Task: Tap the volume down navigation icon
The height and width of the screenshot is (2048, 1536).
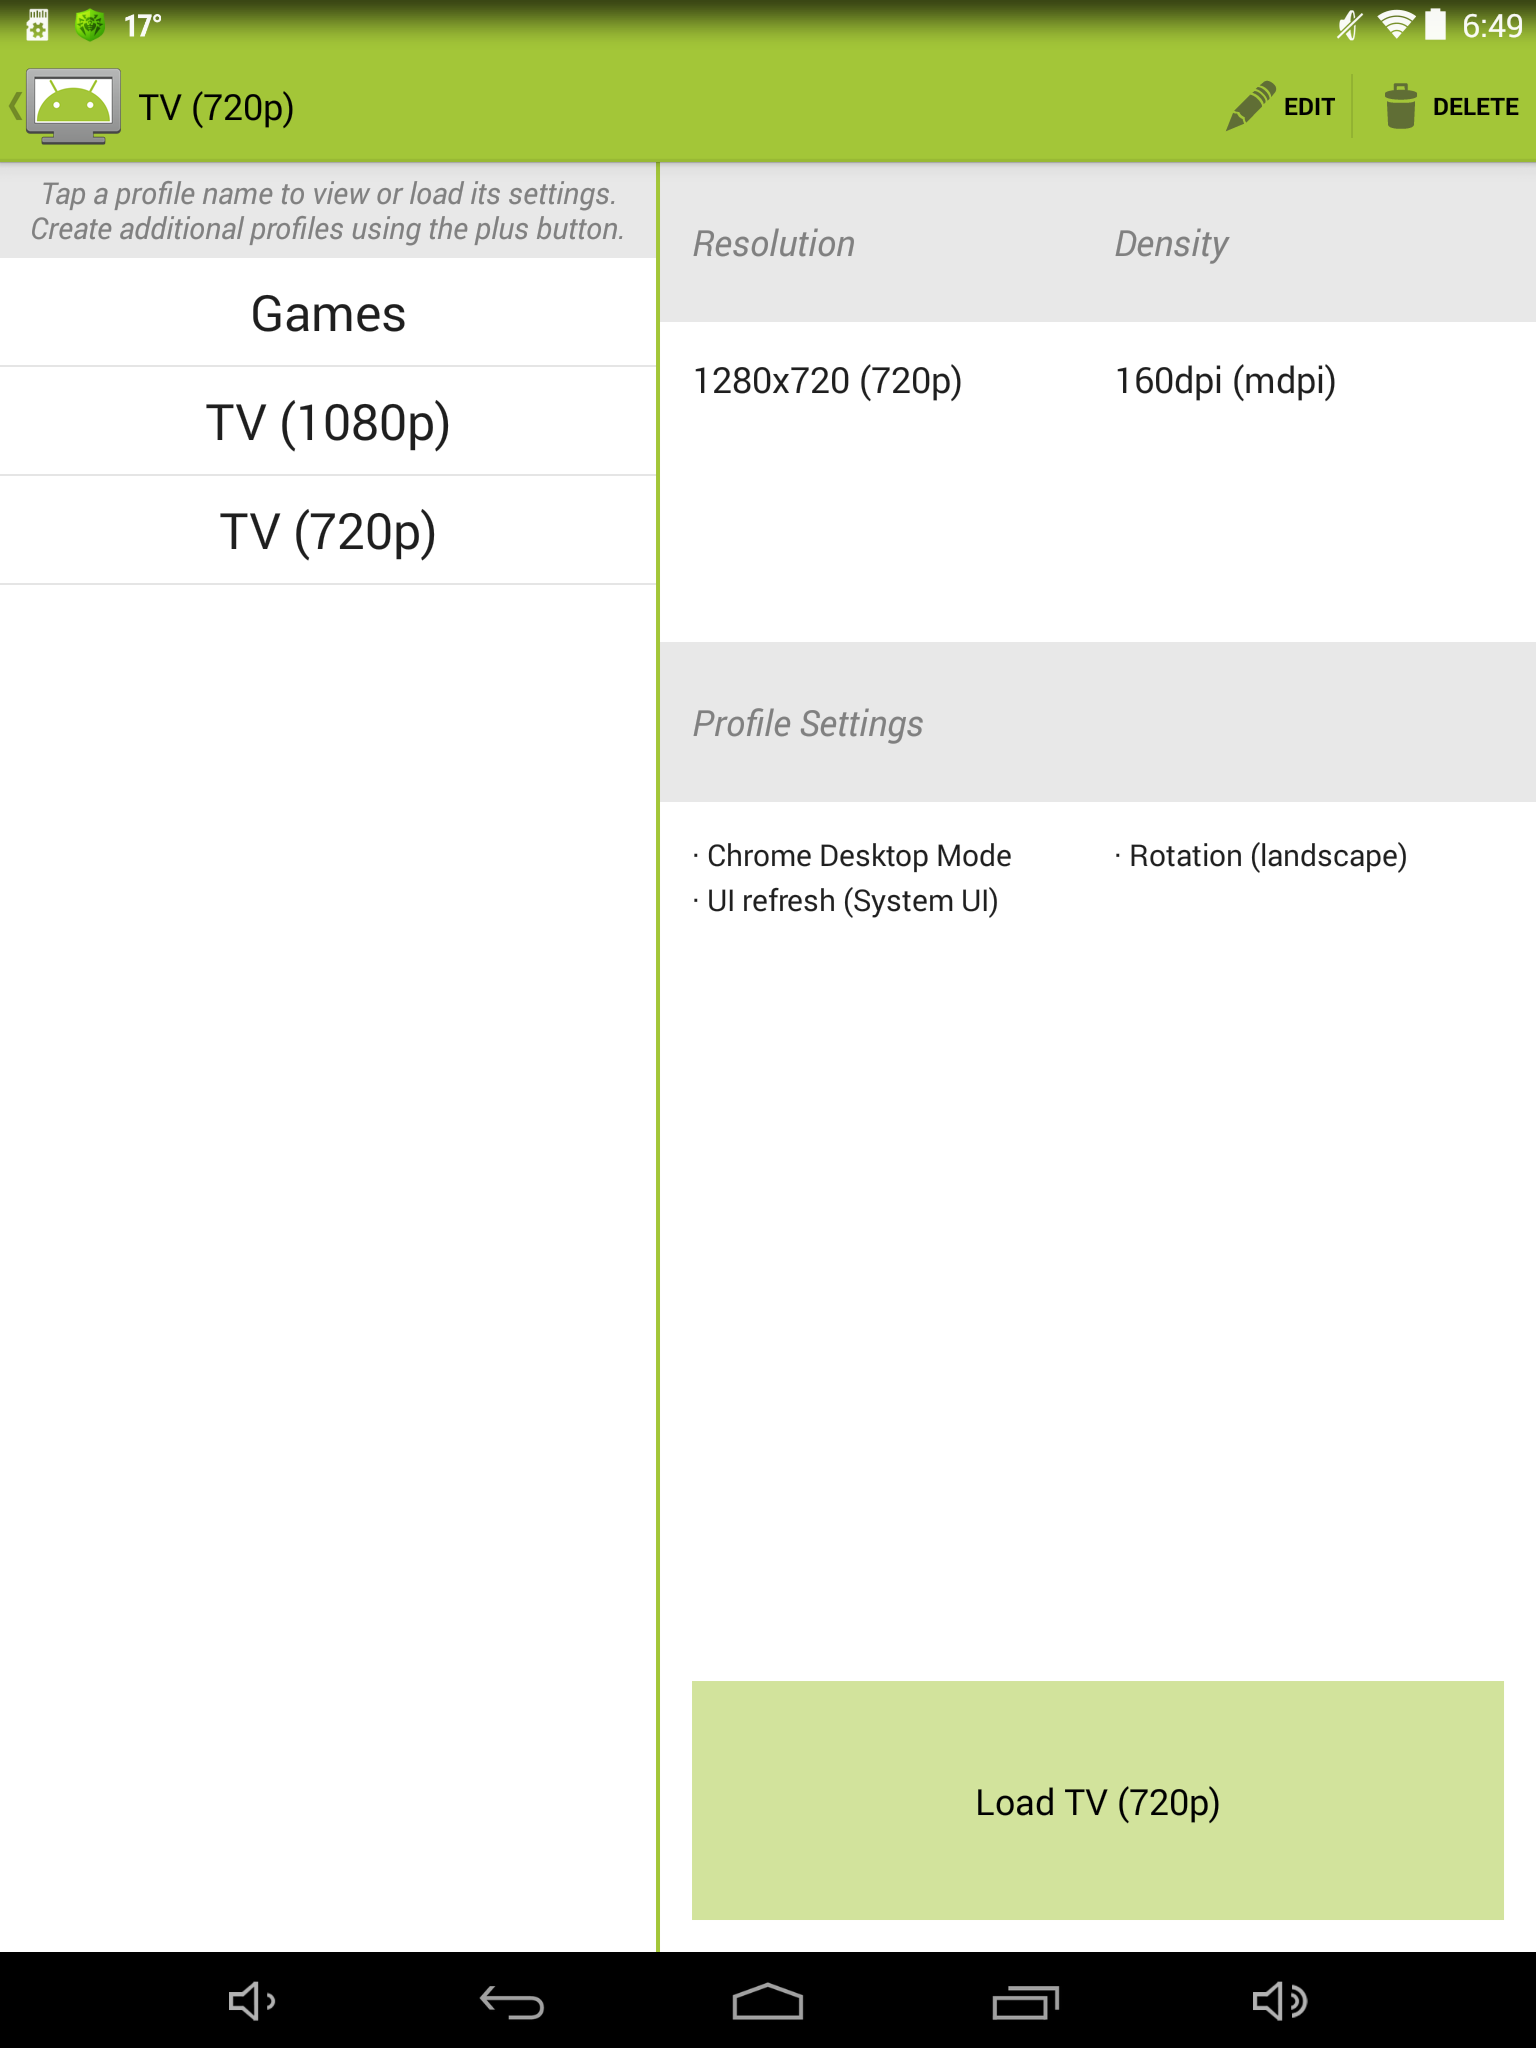Action: 252,2001
